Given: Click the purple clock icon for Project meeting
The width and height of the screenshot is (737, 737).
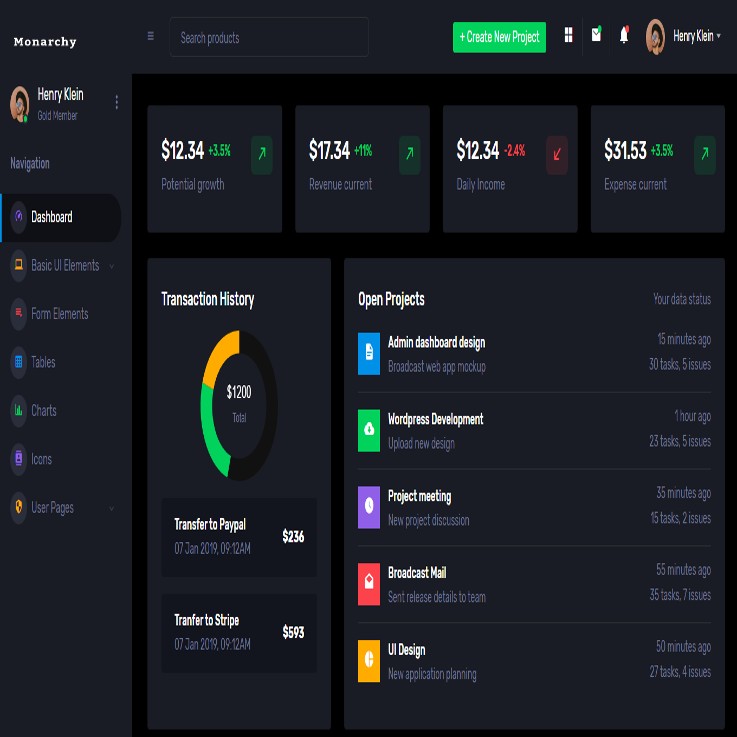Looking at the screenshot, I should click(369, 507).
